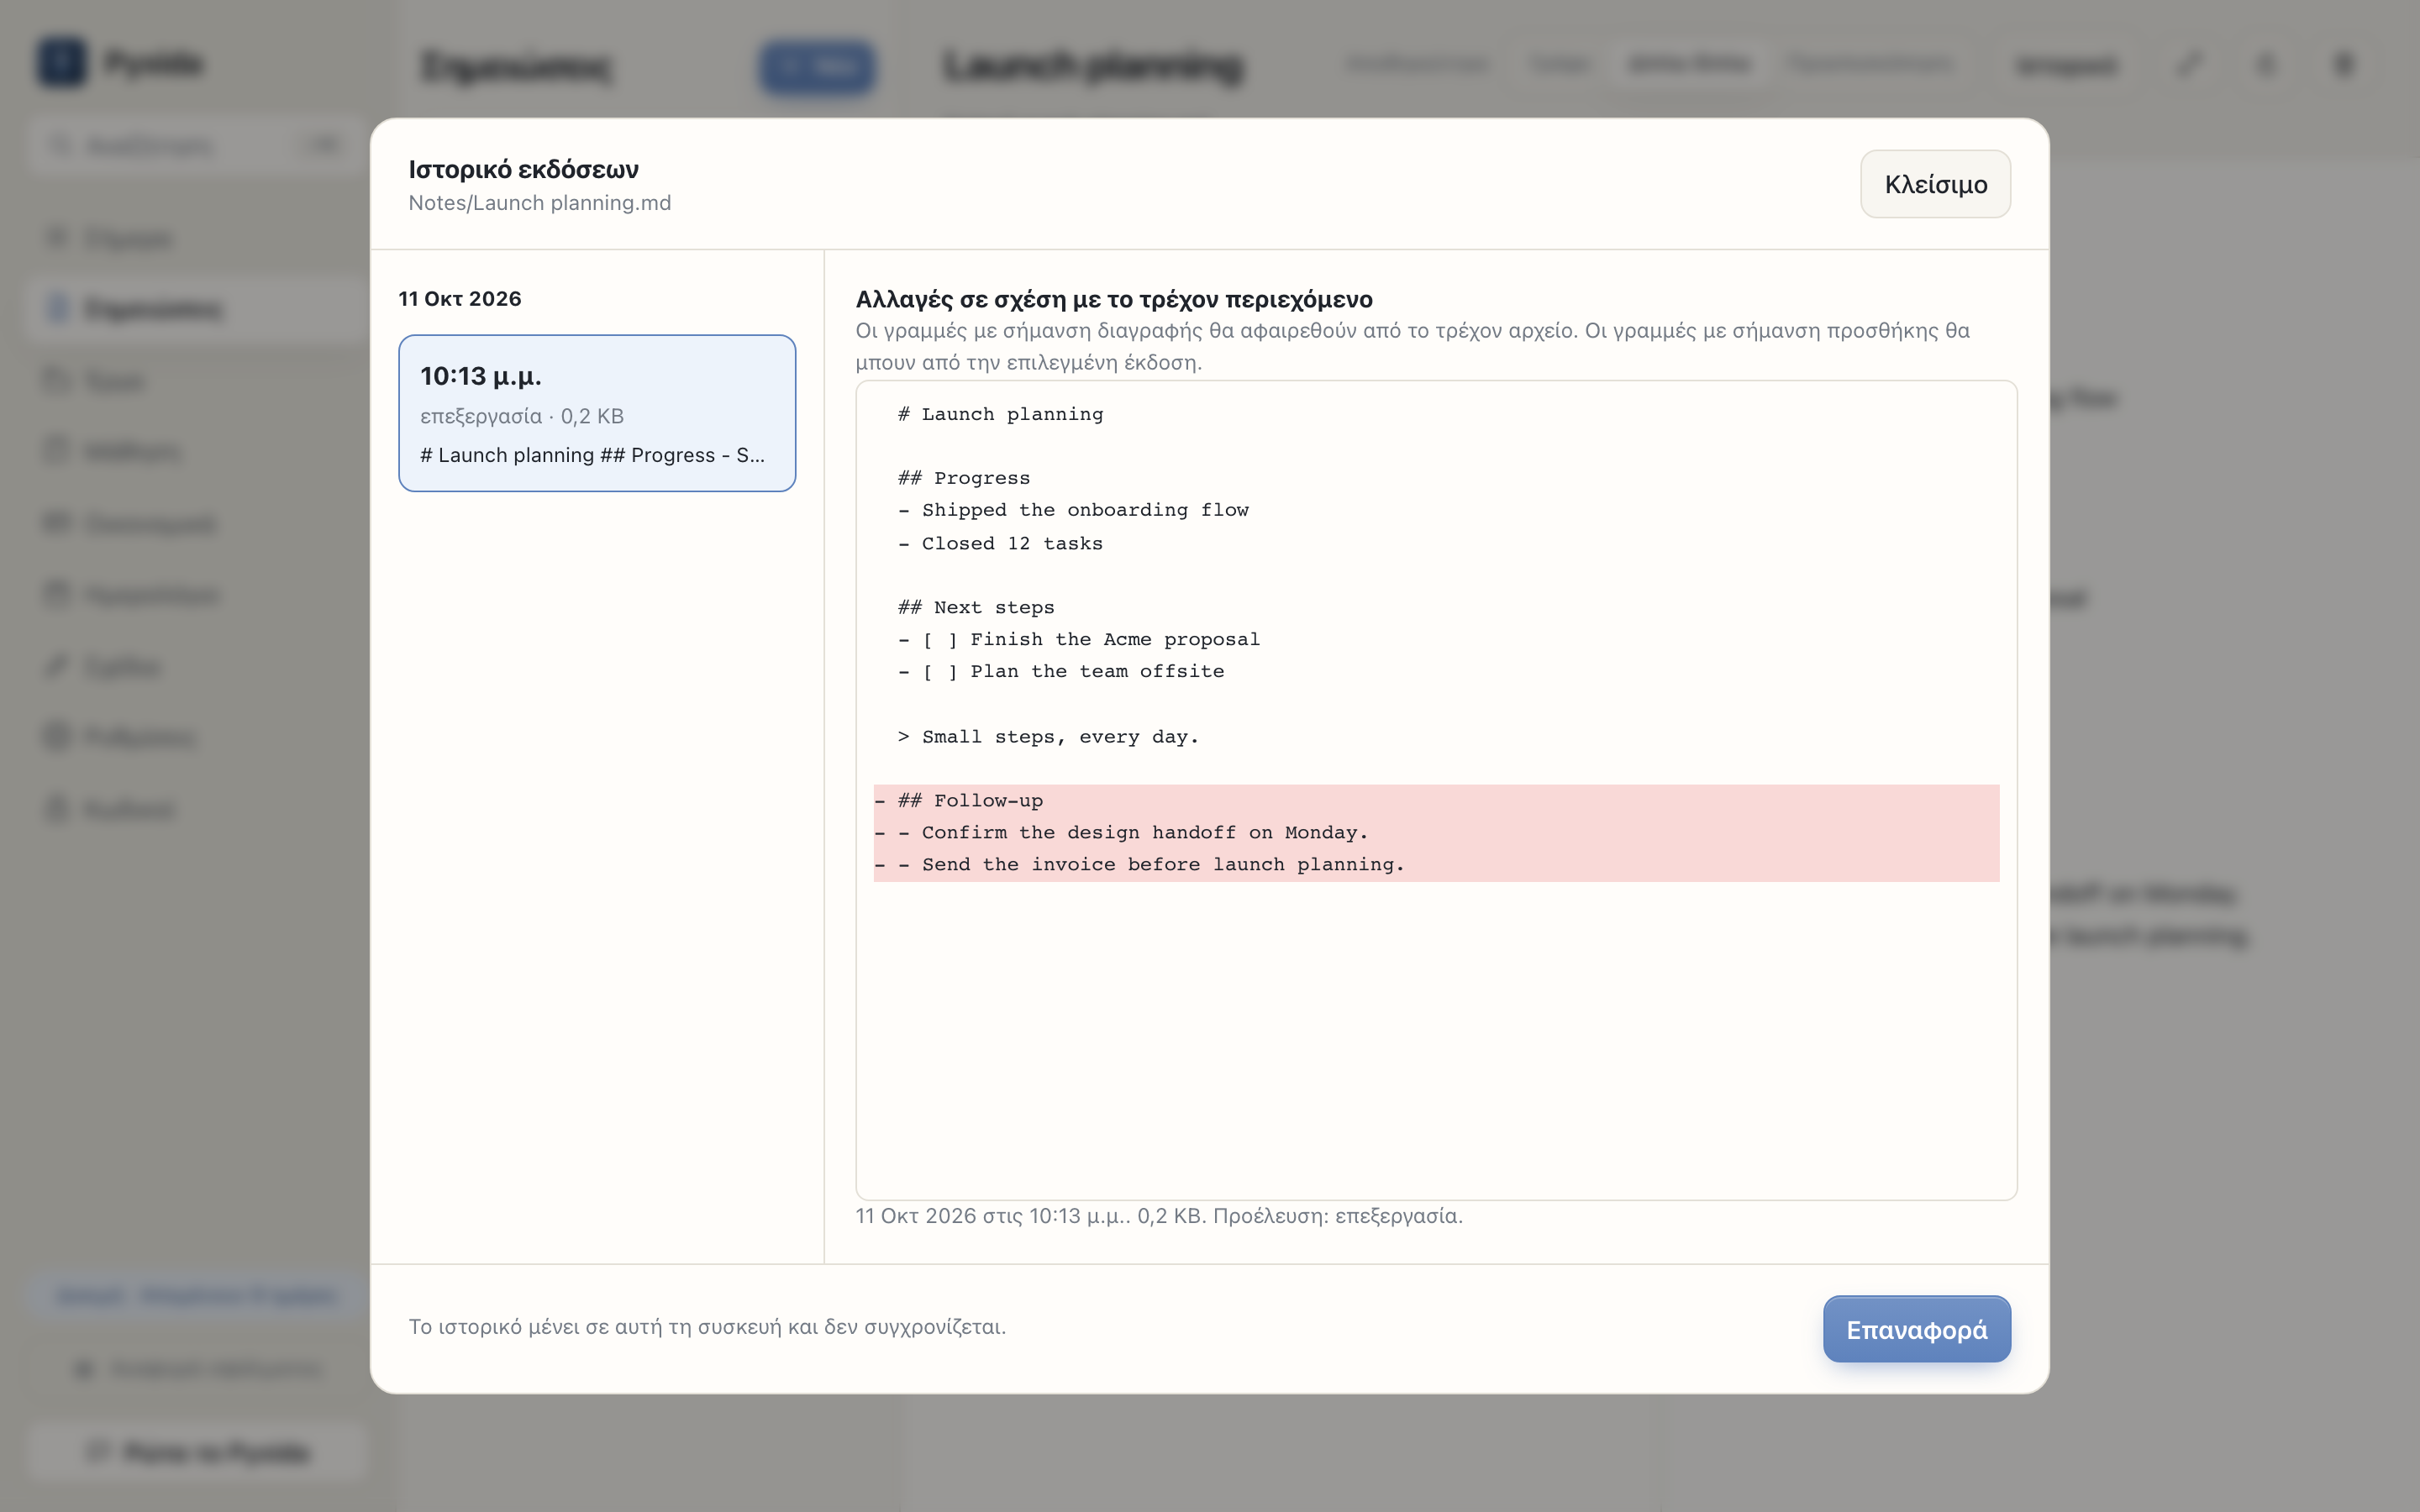Click the Ιστορικό εκδόσεων dialog title
Viewport: 2420px width, 1512px height.
523,169
